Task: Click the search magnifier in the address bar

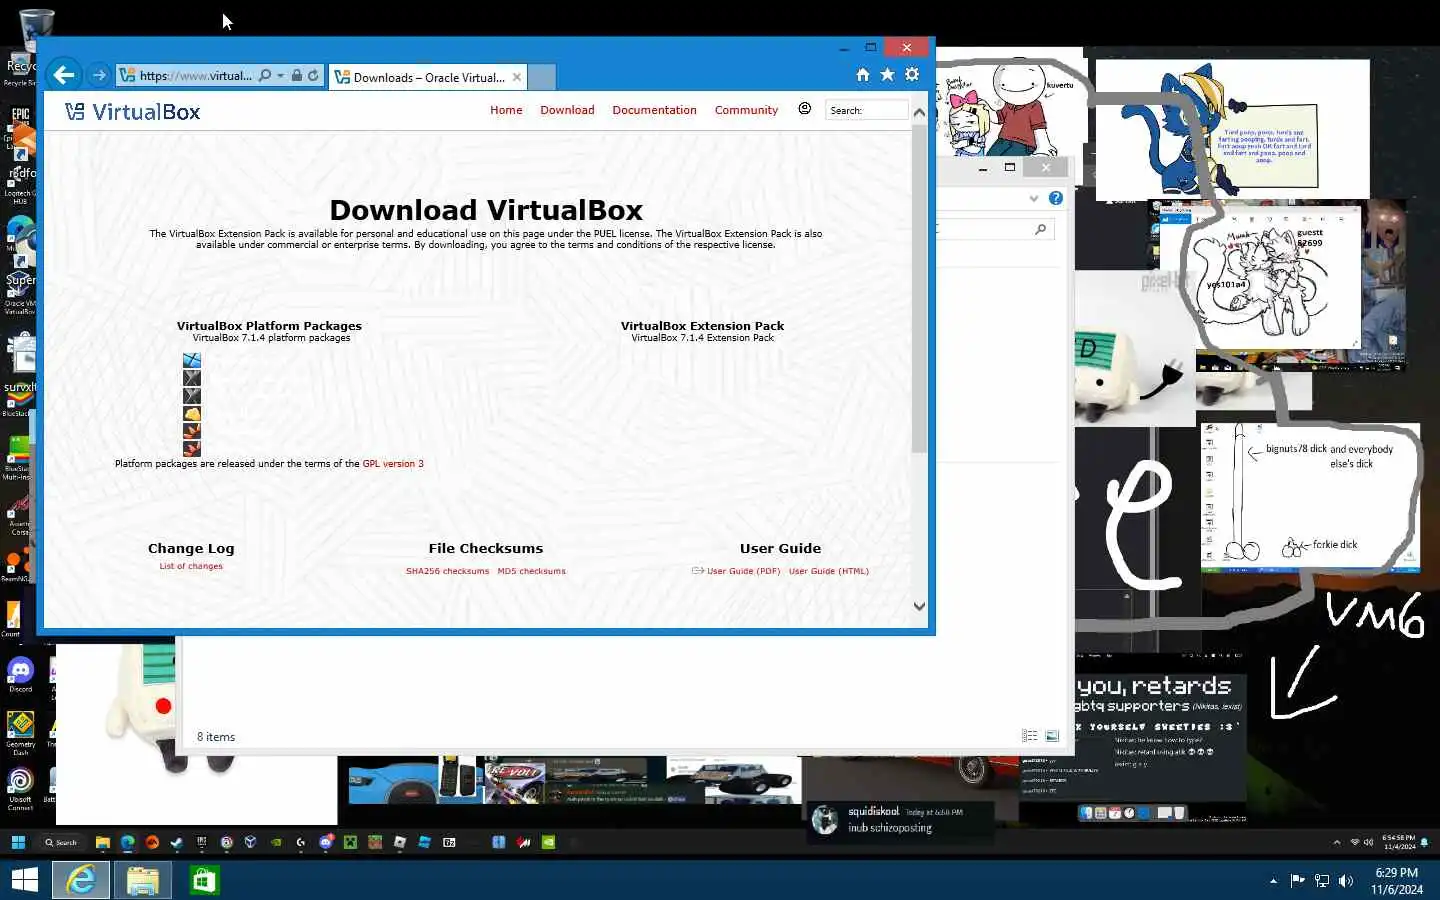Action: pyautogui.click(x=264, y=75)
